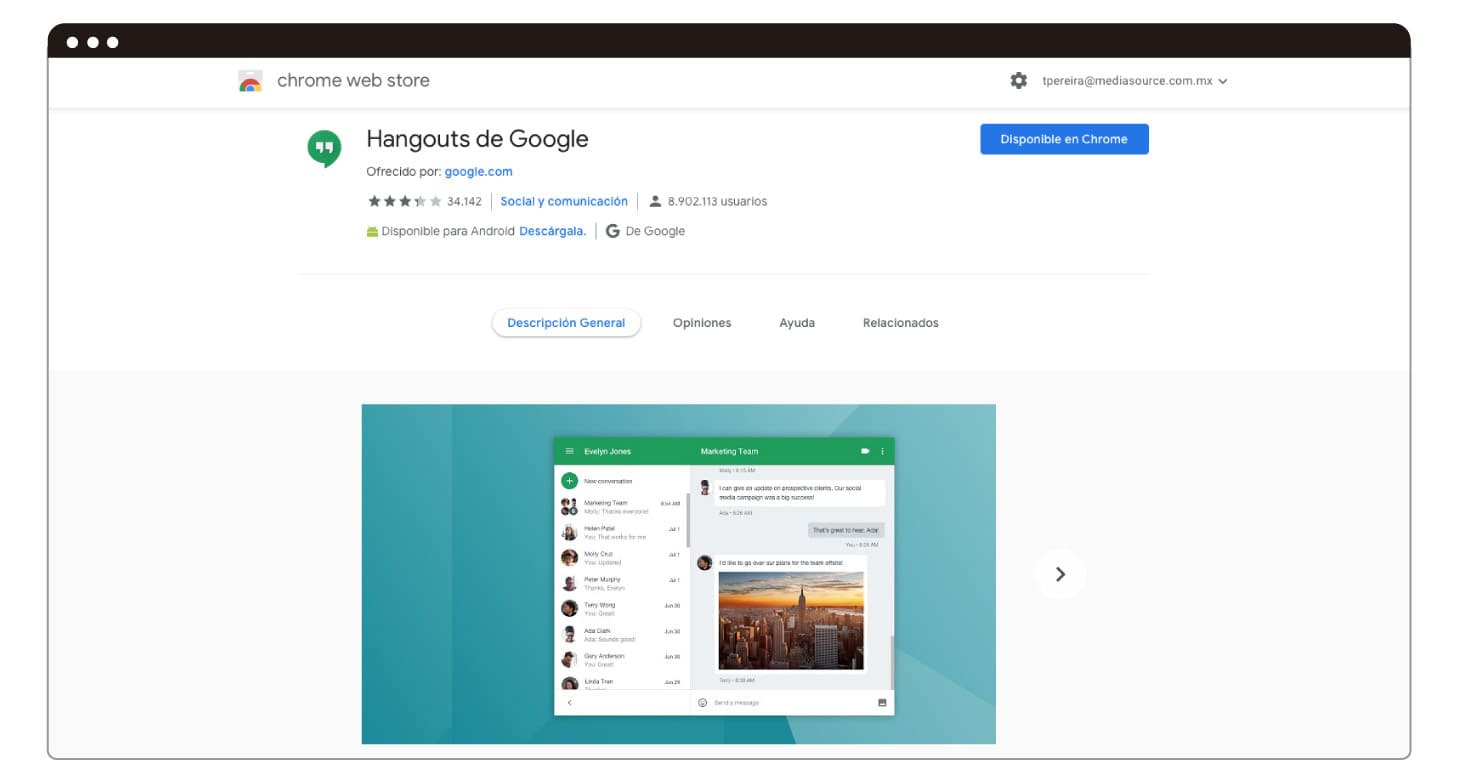Click the green Hangouts app icon

pos(324,148)
